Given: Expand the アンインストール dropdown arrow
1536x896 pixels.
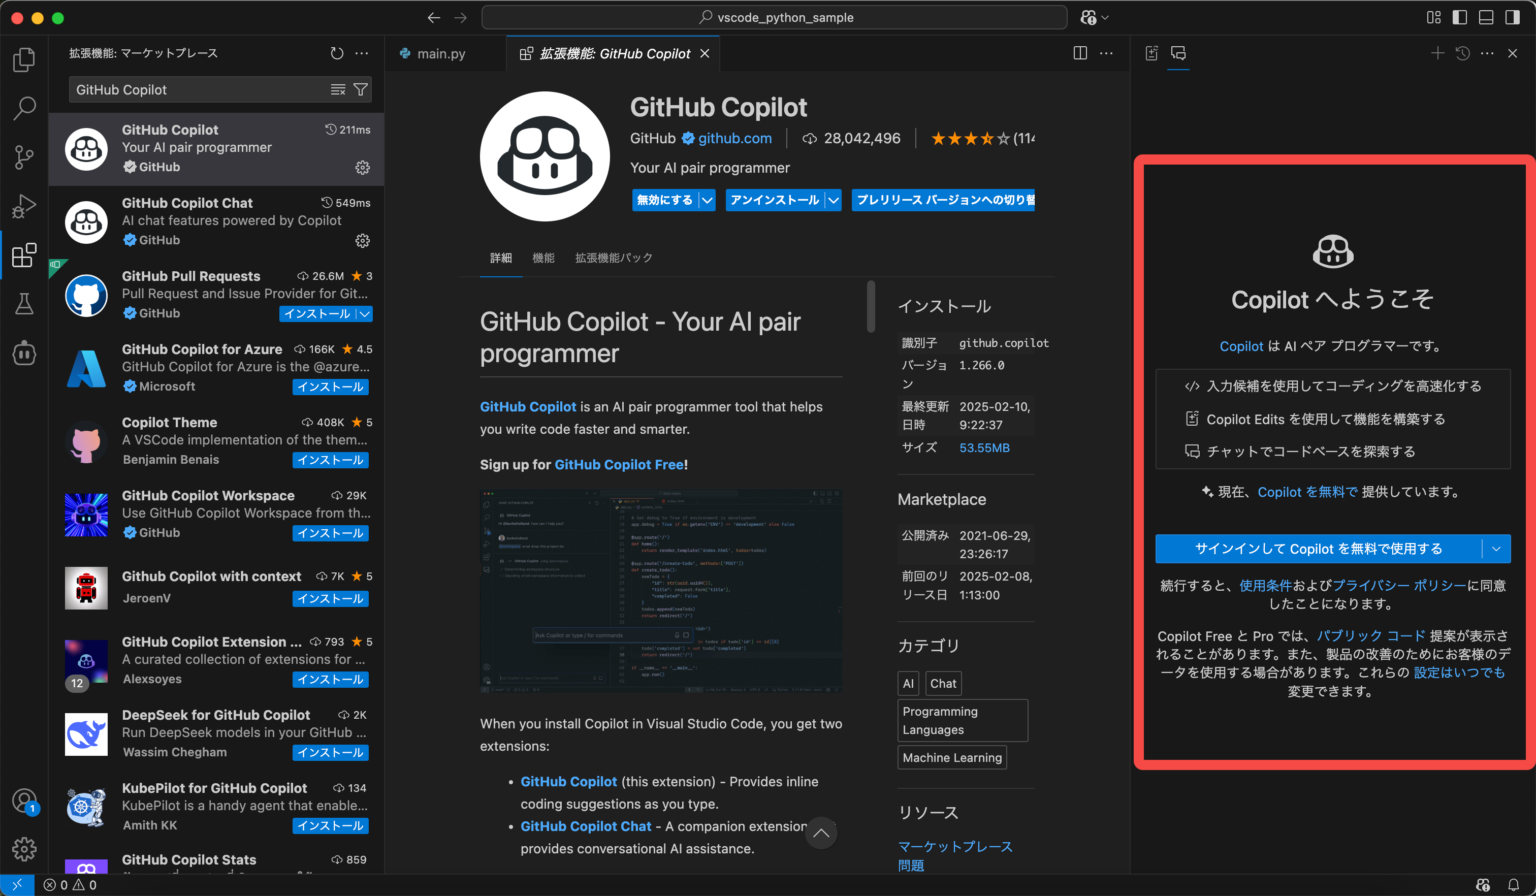Looking at the screenshot, I should tap(831, 200).
